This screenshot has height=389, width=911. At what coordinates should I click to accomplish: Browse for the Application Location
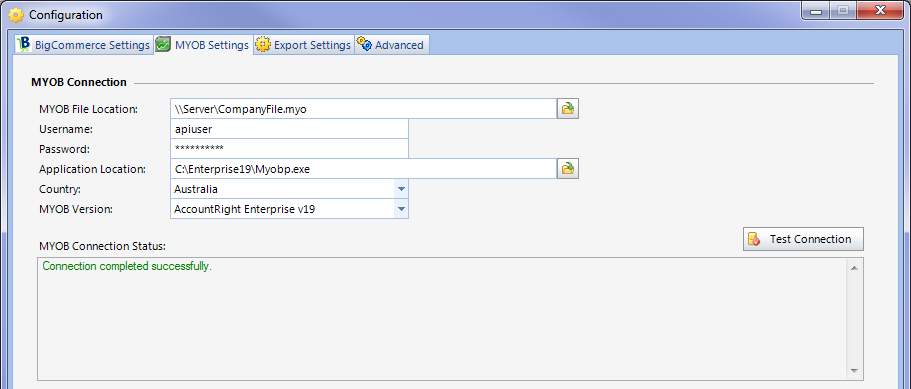point(568,169)
